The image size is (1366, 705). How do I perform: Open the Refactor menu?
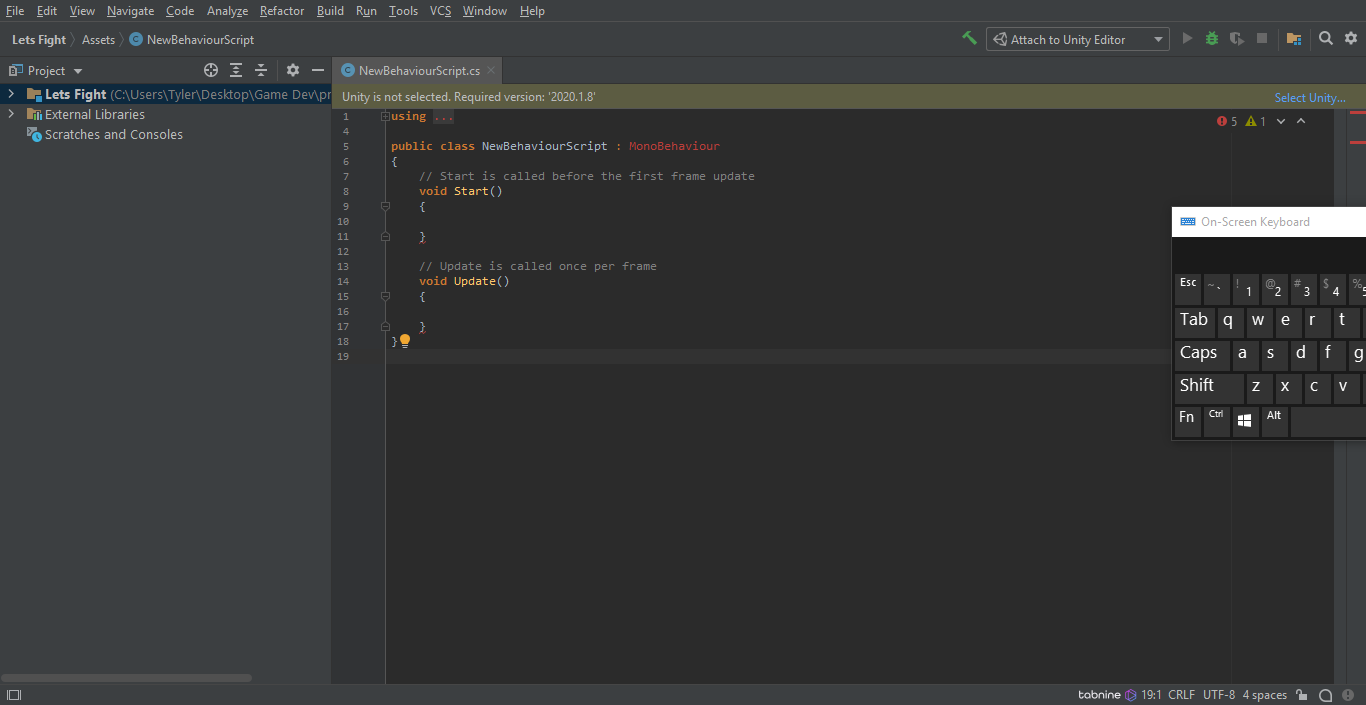click(281, 11)
